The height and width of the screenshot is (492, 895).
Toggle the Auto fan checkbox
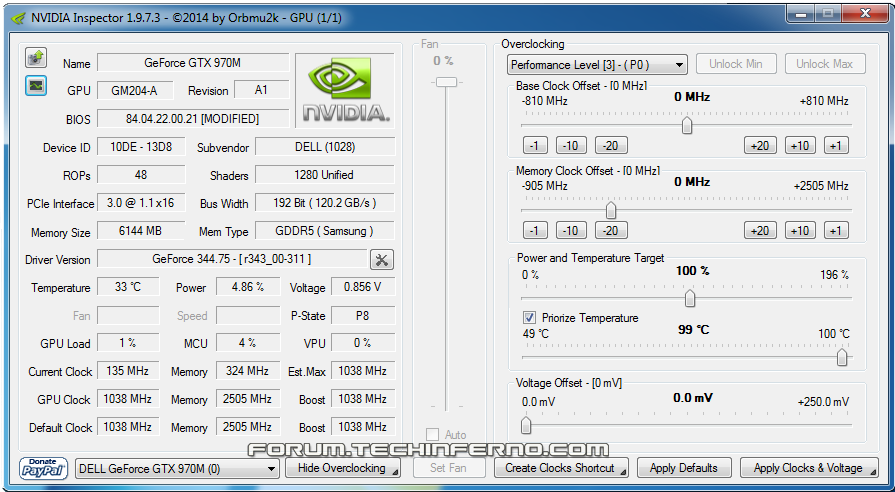[433, 435]
